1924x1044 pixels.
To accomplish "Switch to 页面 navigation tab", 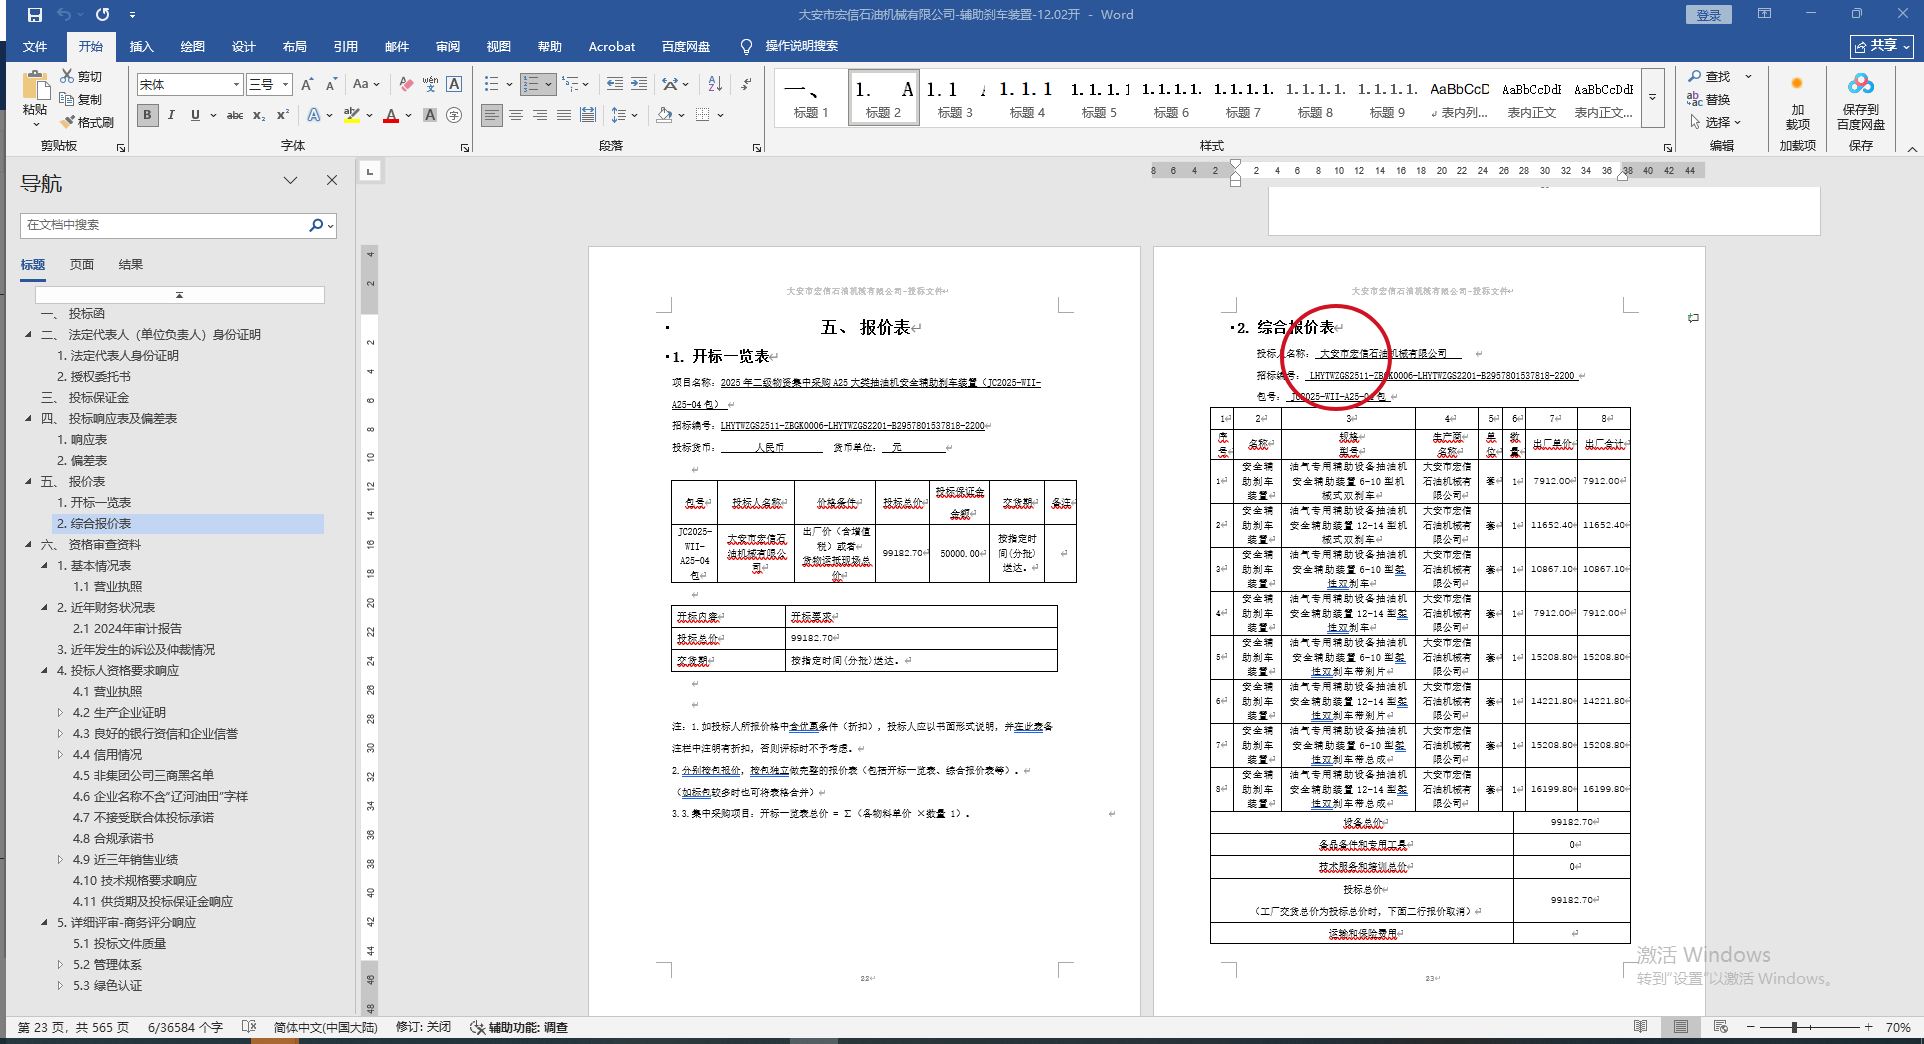I will pyautogui.click(x=82, y=265).
